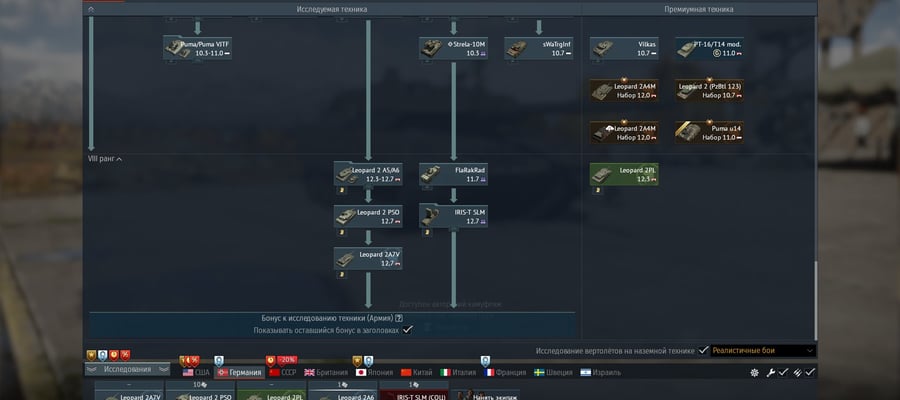Click the yellow marker under Leopard 2PL card
Screen dimensions: 900x400
point(597,191)
